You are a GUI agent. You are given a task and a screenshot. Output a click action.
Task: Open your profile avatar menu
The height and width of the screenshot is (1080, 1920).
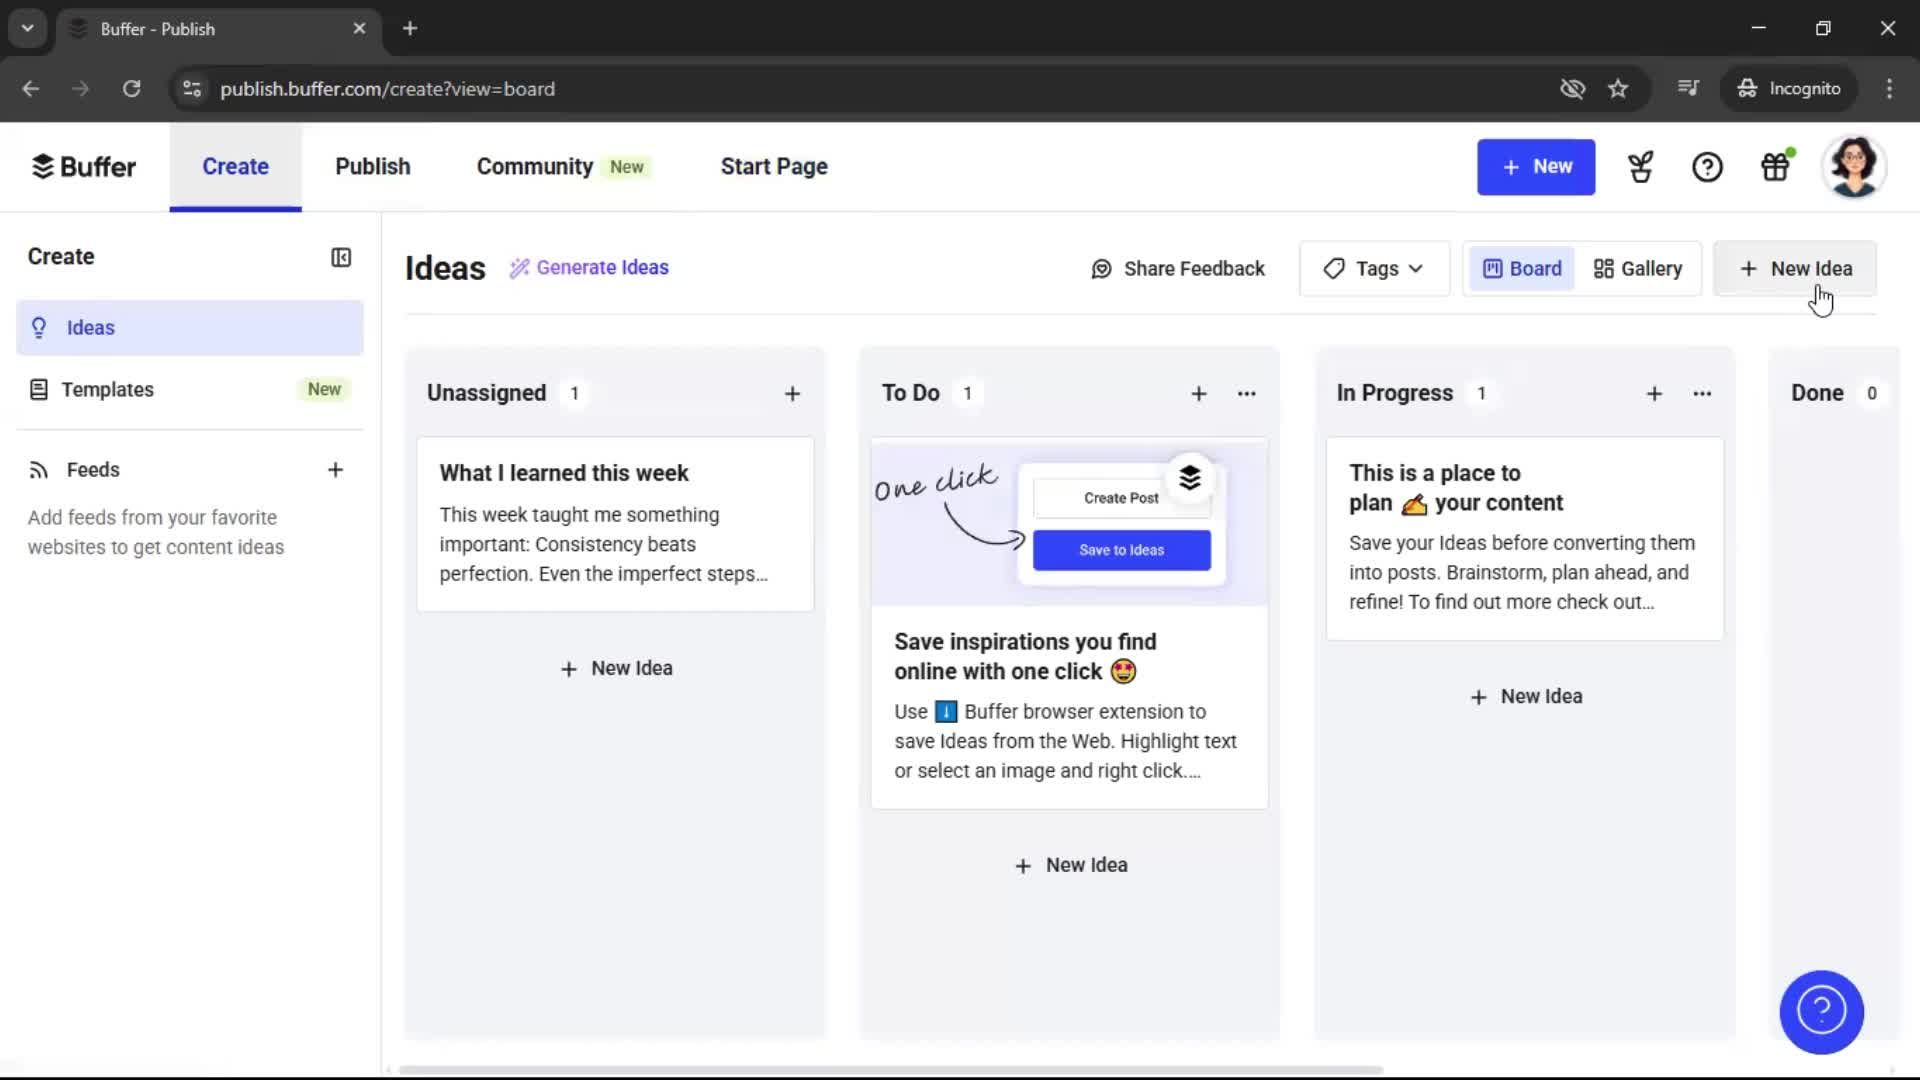pos(1855,166)
